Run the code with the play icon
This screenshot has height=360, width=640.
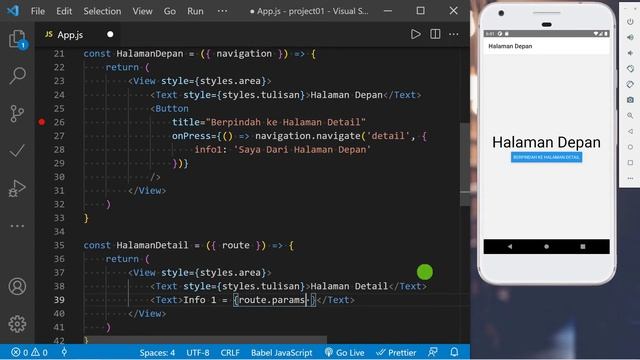click(x=416, y=34)
